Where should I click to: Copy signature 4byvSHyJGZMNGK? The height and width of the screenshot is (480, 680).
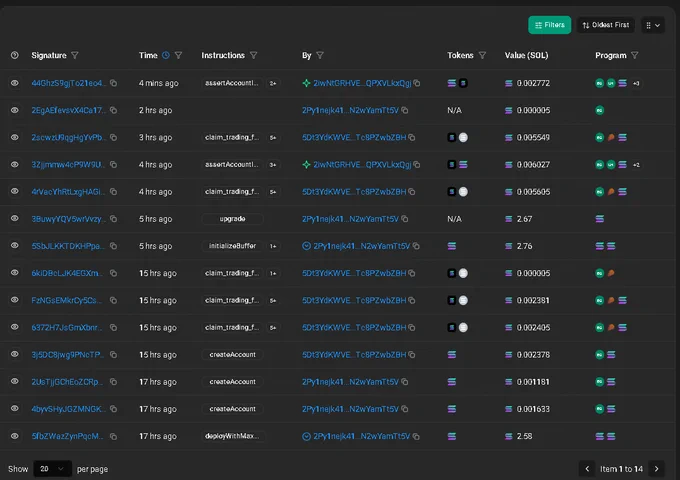(113, 408)
